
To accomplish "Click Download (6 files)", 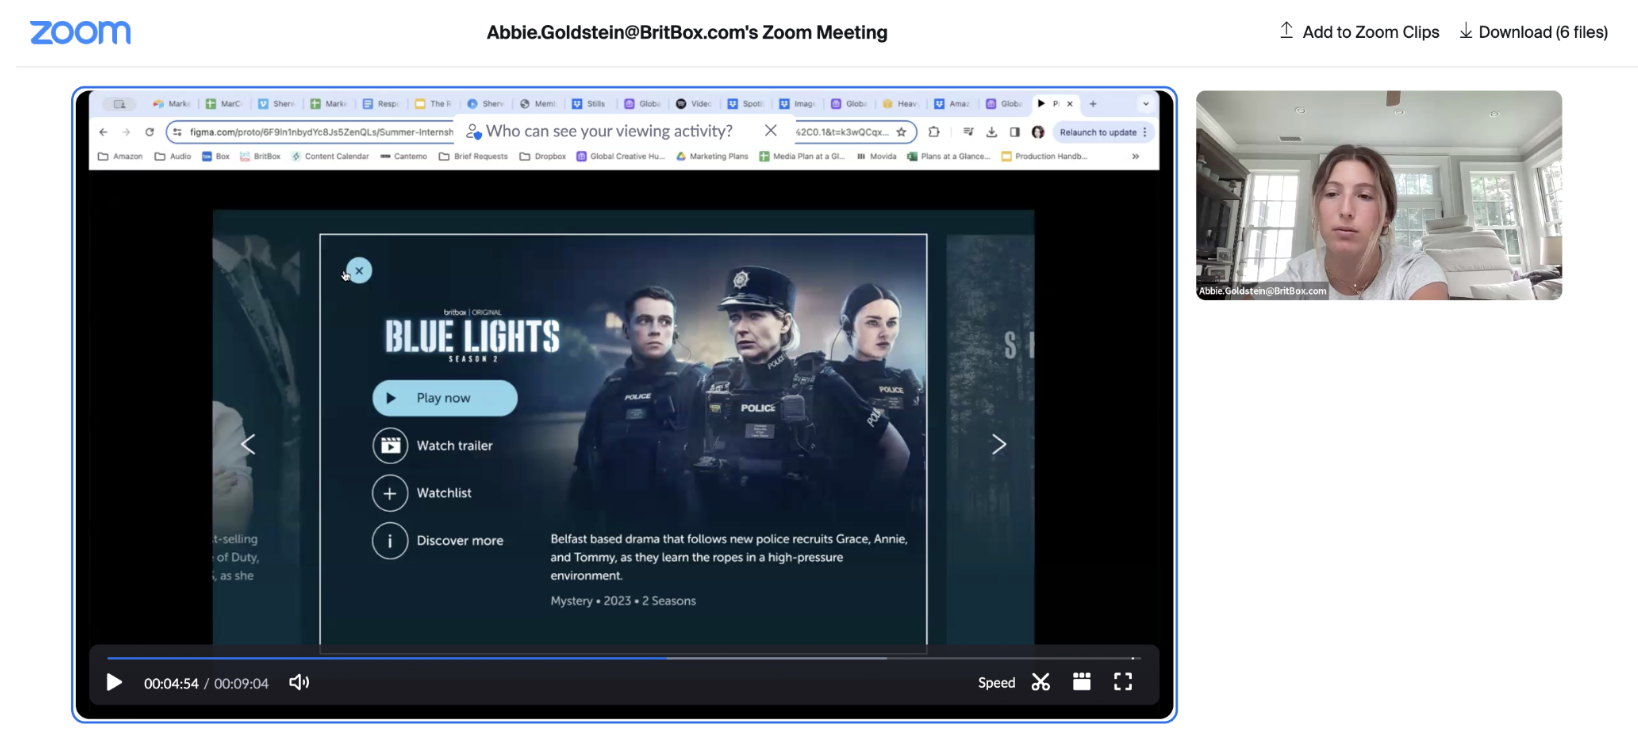I will tap(1533, 32).
